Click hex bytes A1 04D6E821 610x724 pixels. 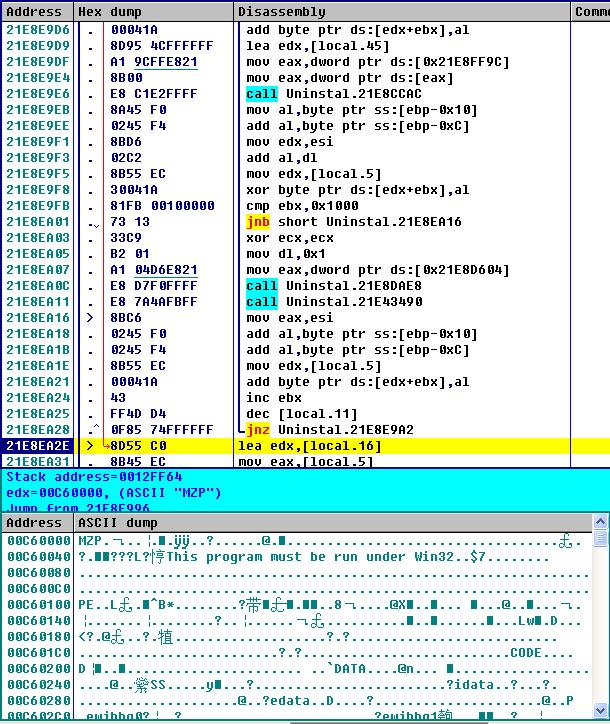click(154, 270)
